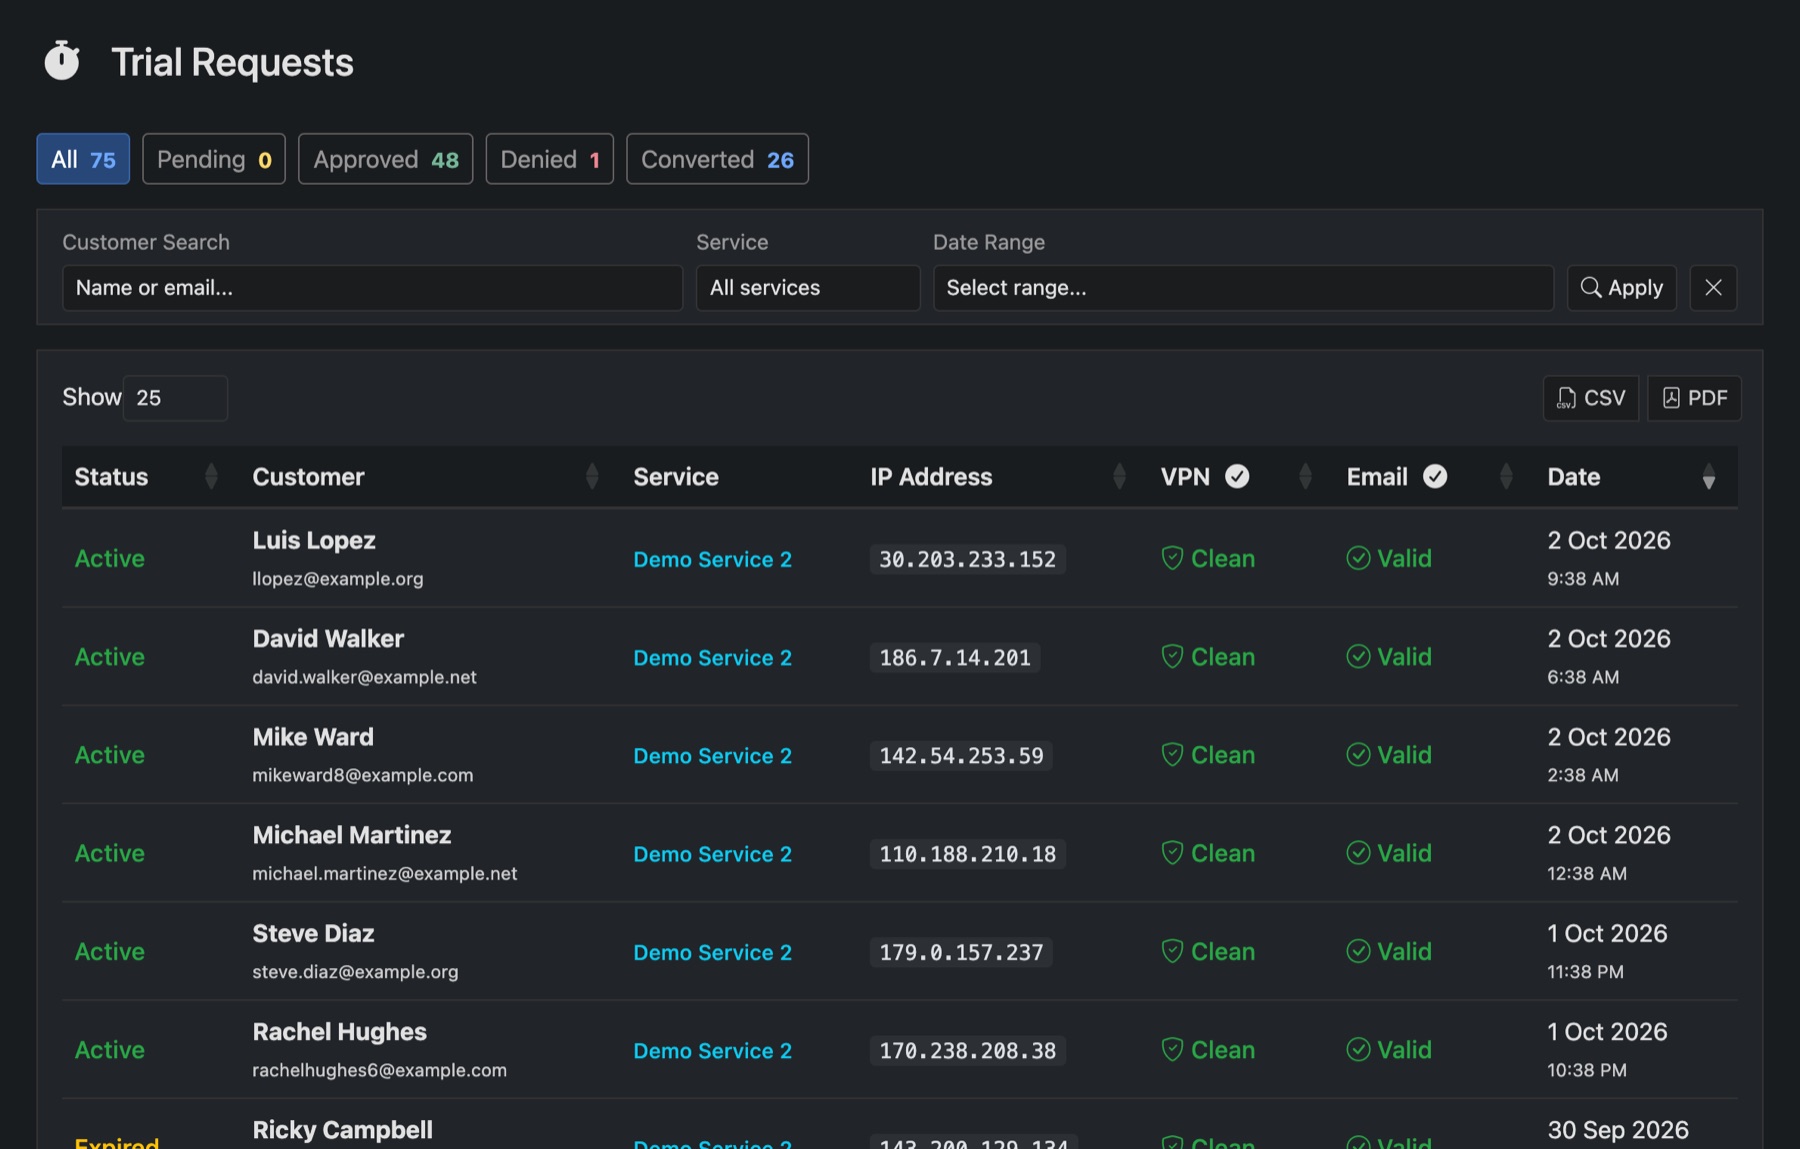Click the name Michael Martinez
This screenshot has height=1149, width=1800.
tap(352, 834)
